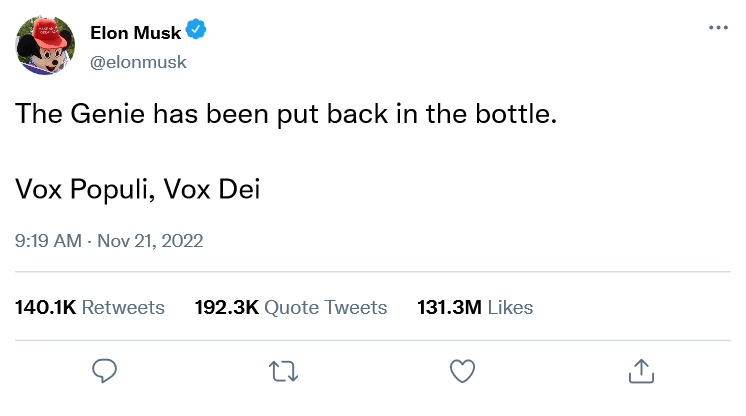This screenshot has width=746, height=416.
Task: Click the Quote Tweets label text
Action: (x=325, y=307)
